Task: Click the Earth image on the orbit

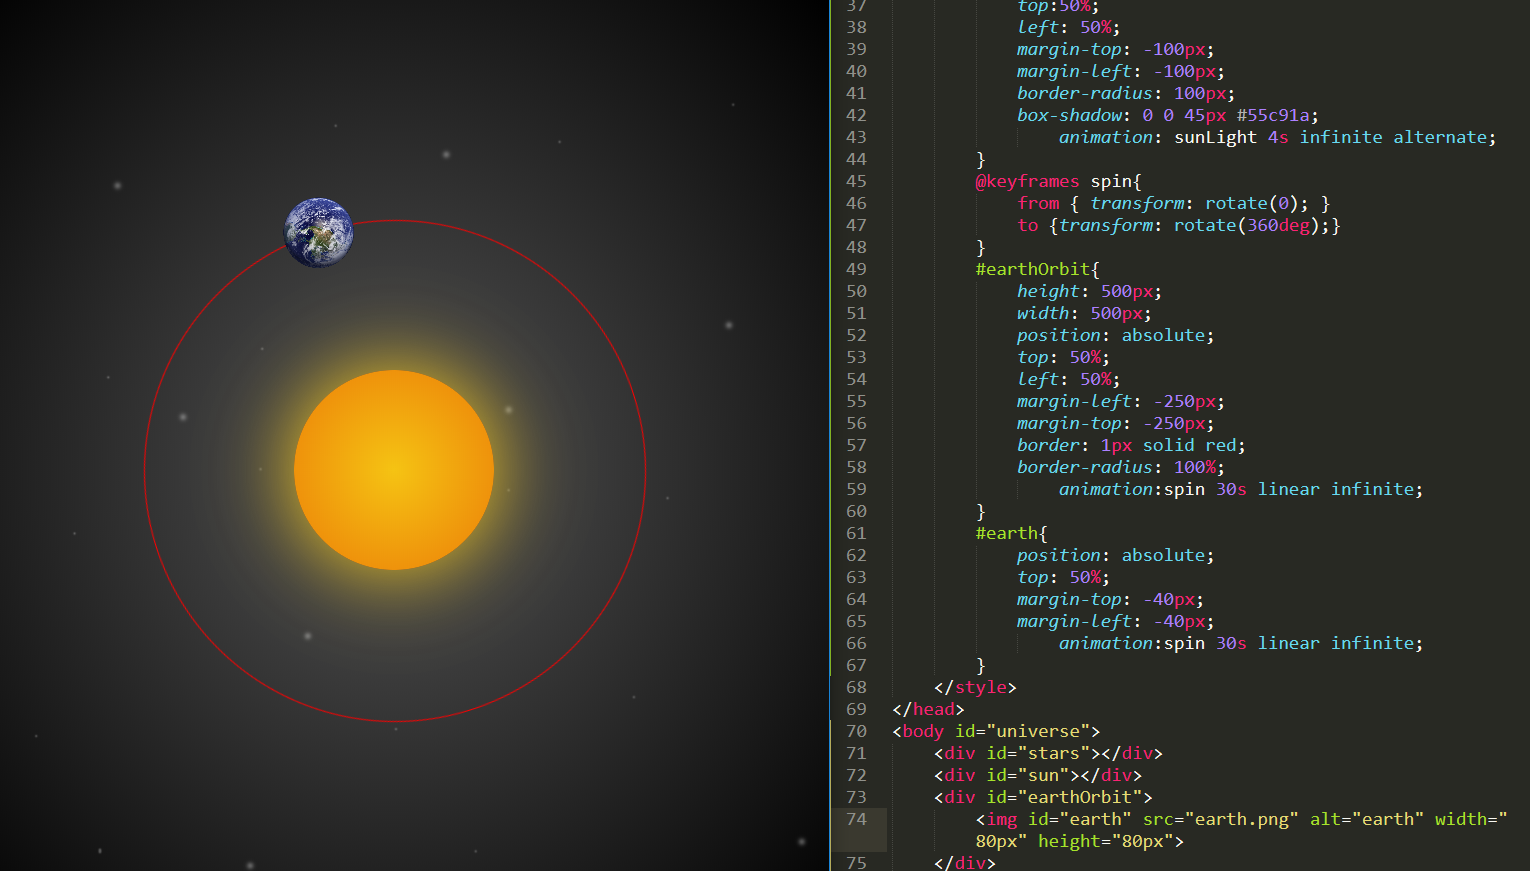Action: click(x=319, y=233)
